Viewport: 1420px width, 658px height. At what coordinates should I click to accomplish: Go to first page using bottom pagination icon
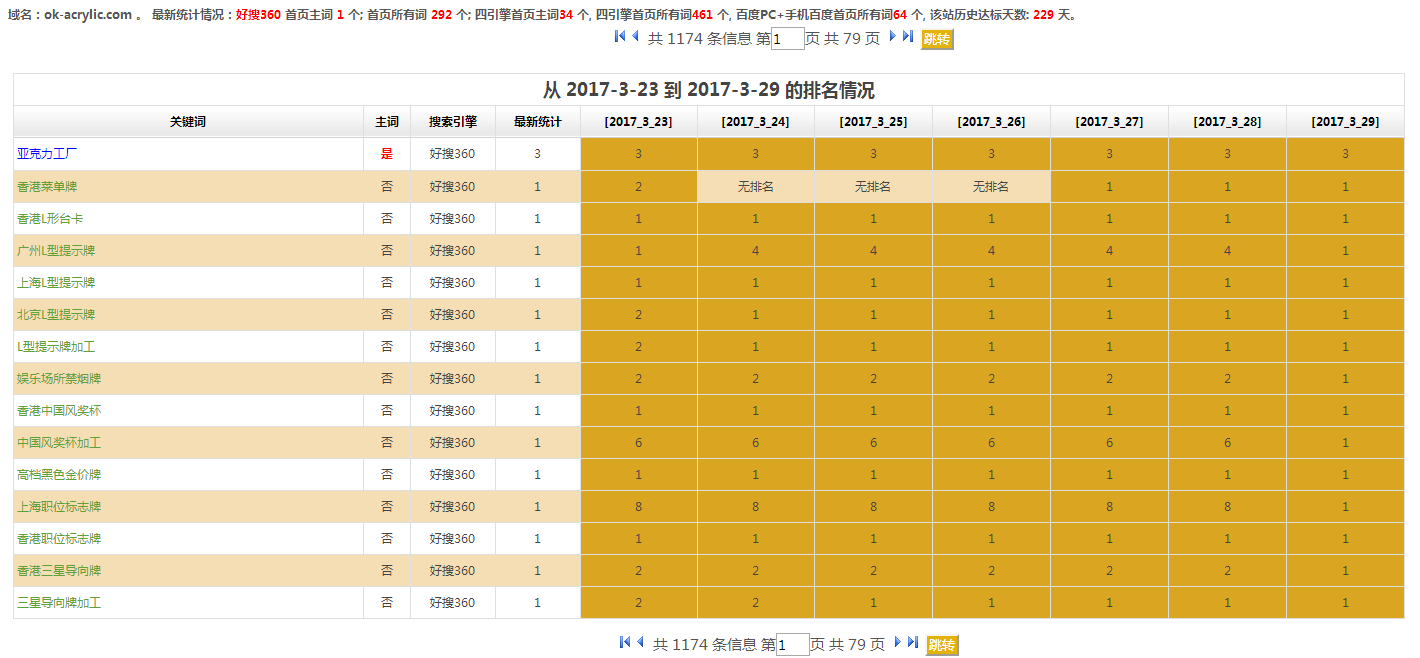(625, 643)
